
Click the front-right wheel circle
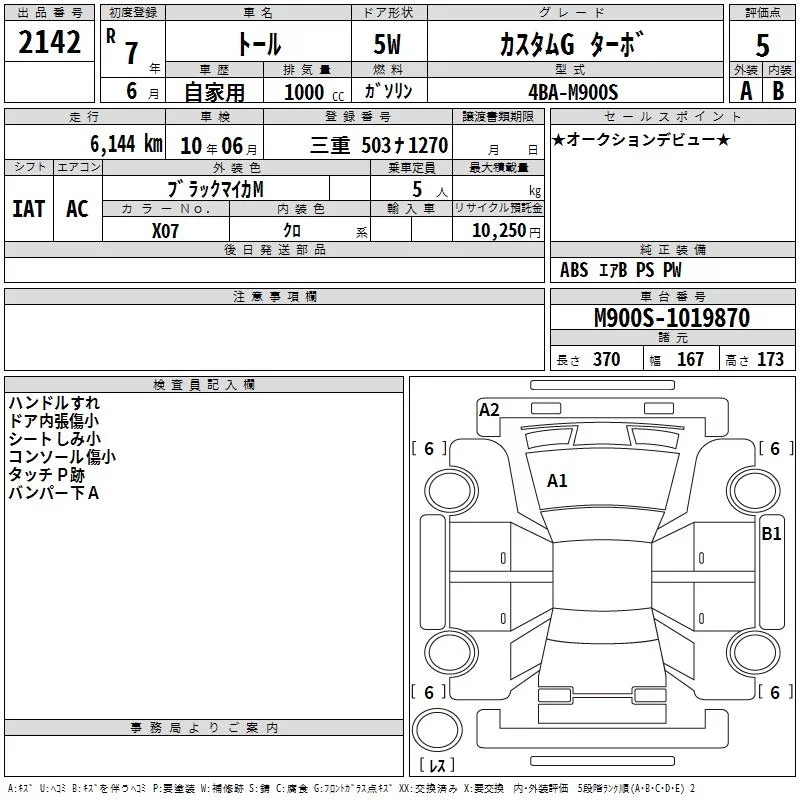[754, 491]
